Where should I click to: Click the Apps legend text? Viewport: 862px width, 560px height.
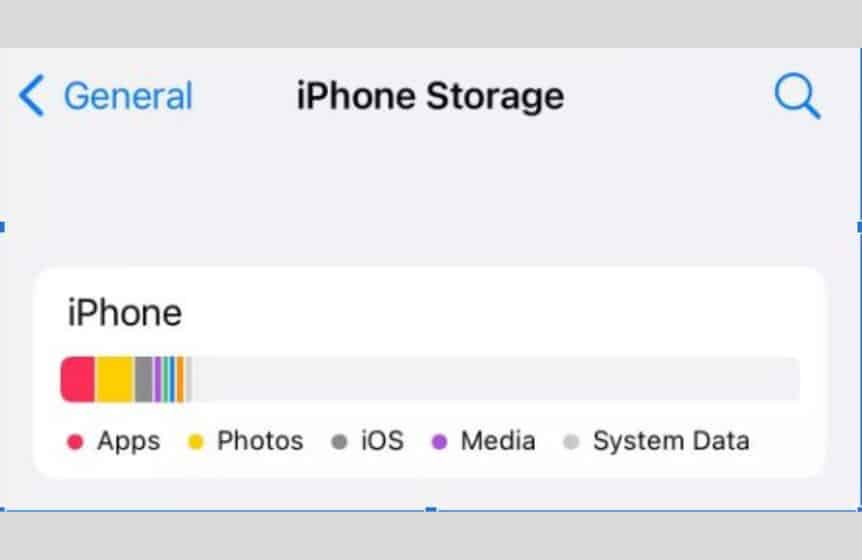(x=128, y=441)
